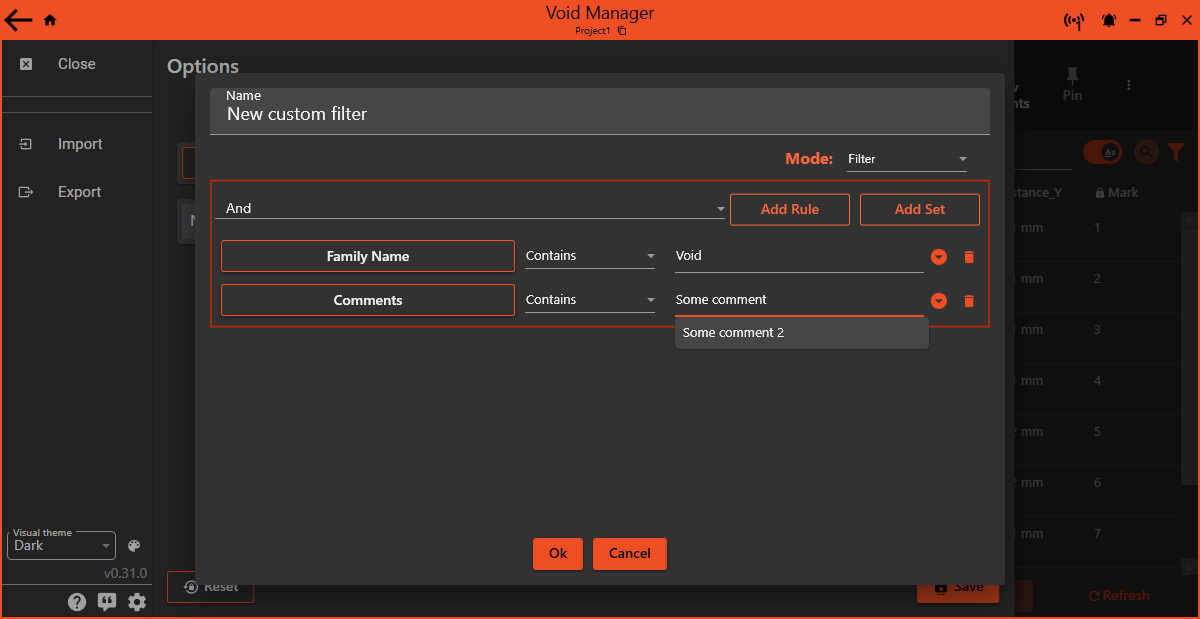The height and width of the screenshot is (619, 1200).
Task: Click the filter funnel icon
Action: click(1177, 152)
